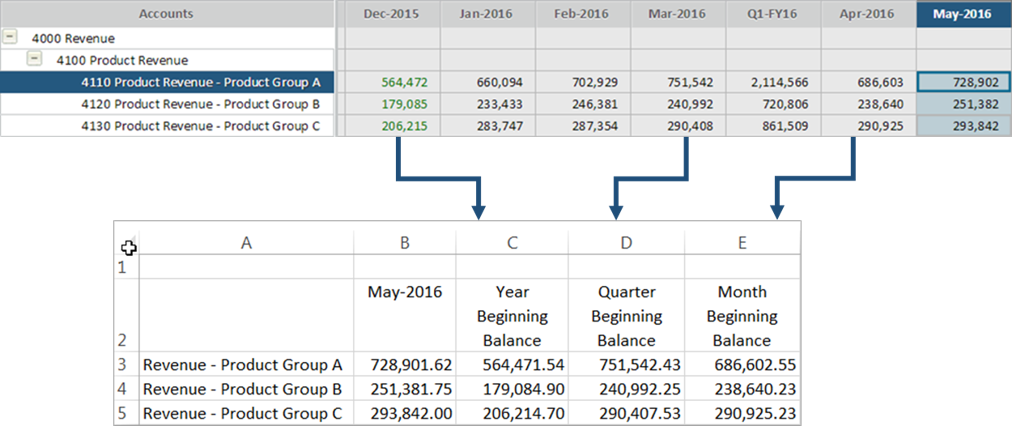Select the cell showing 702,929

click(583, 82)
